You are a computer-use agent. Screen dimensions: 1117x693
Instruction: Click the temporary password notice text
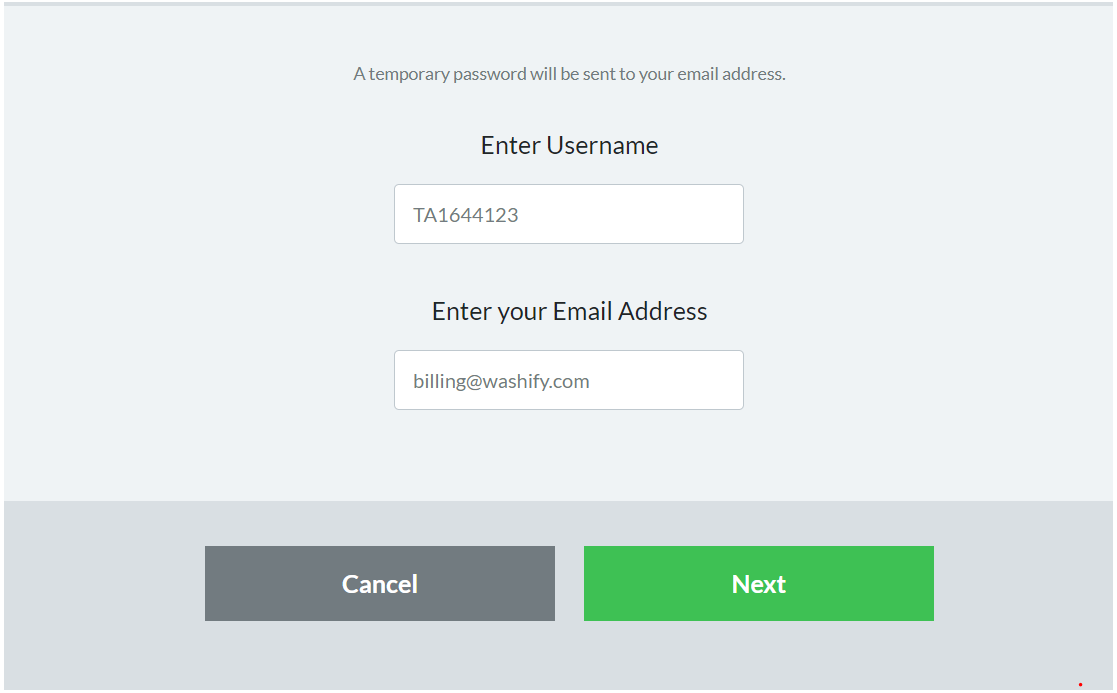tap(569, 74)
